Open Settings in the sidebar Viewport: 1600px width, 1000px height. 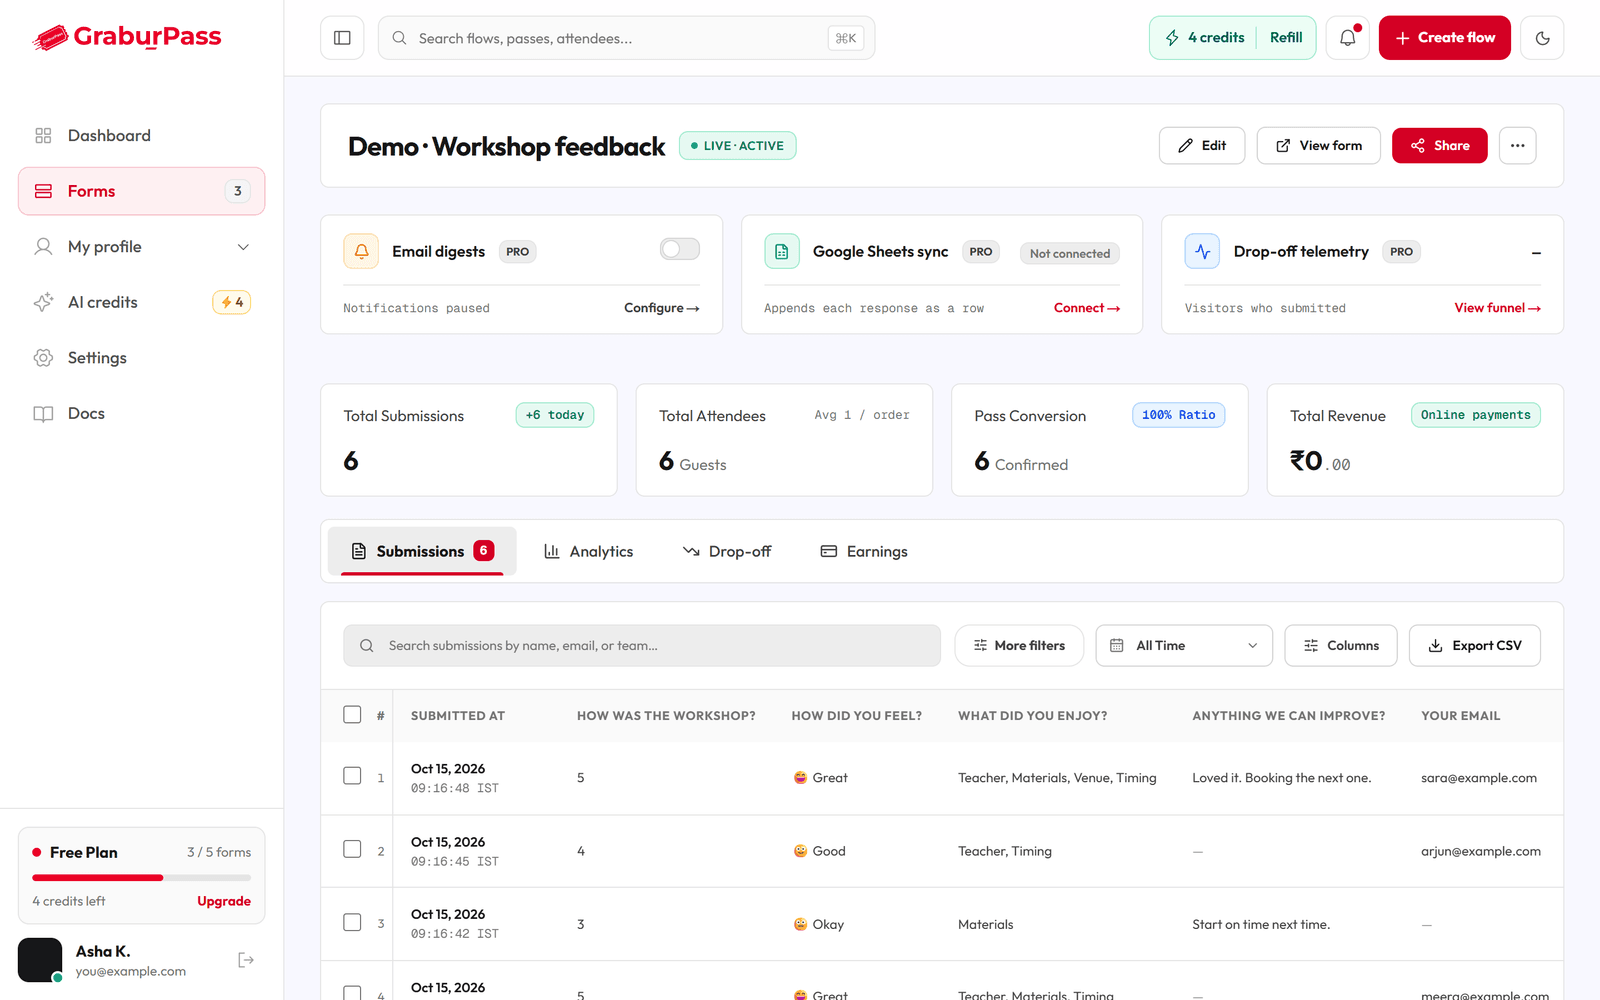click(x=142, y=358)
